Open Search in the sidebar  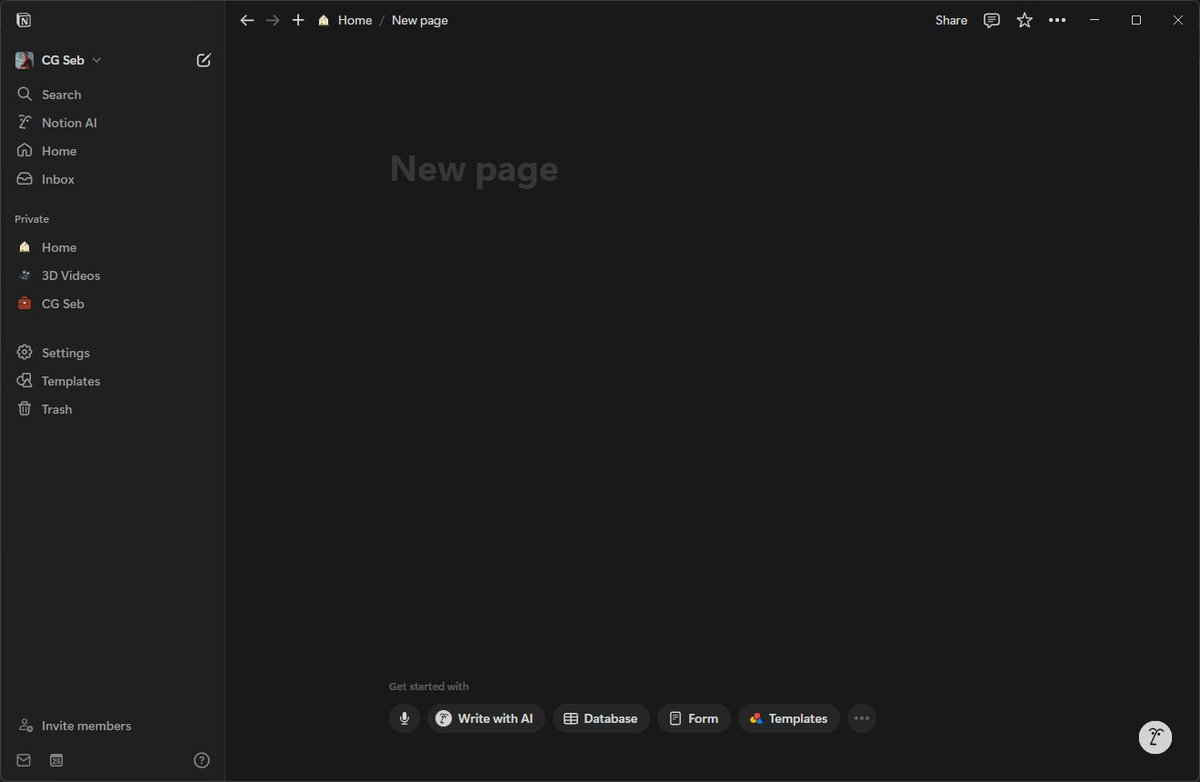[x=112, y=94]
